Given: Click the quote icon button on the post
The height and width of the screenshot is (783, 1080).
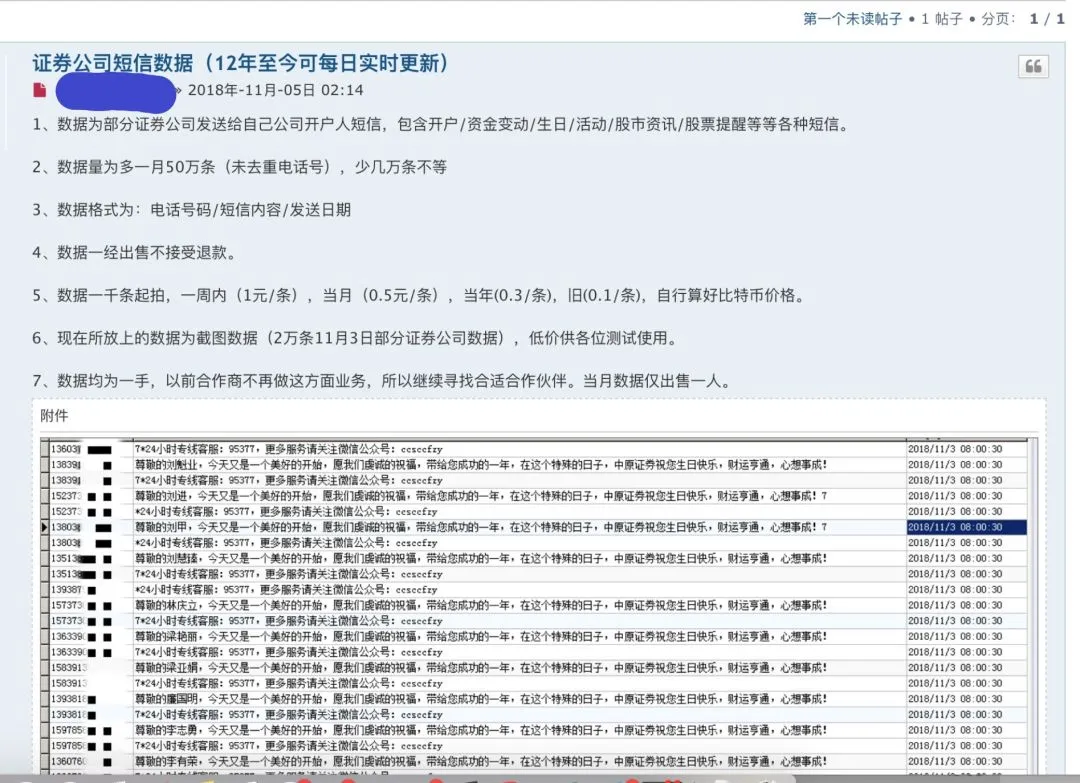Looking at the screenshot, I should [x=1033, y=67].
